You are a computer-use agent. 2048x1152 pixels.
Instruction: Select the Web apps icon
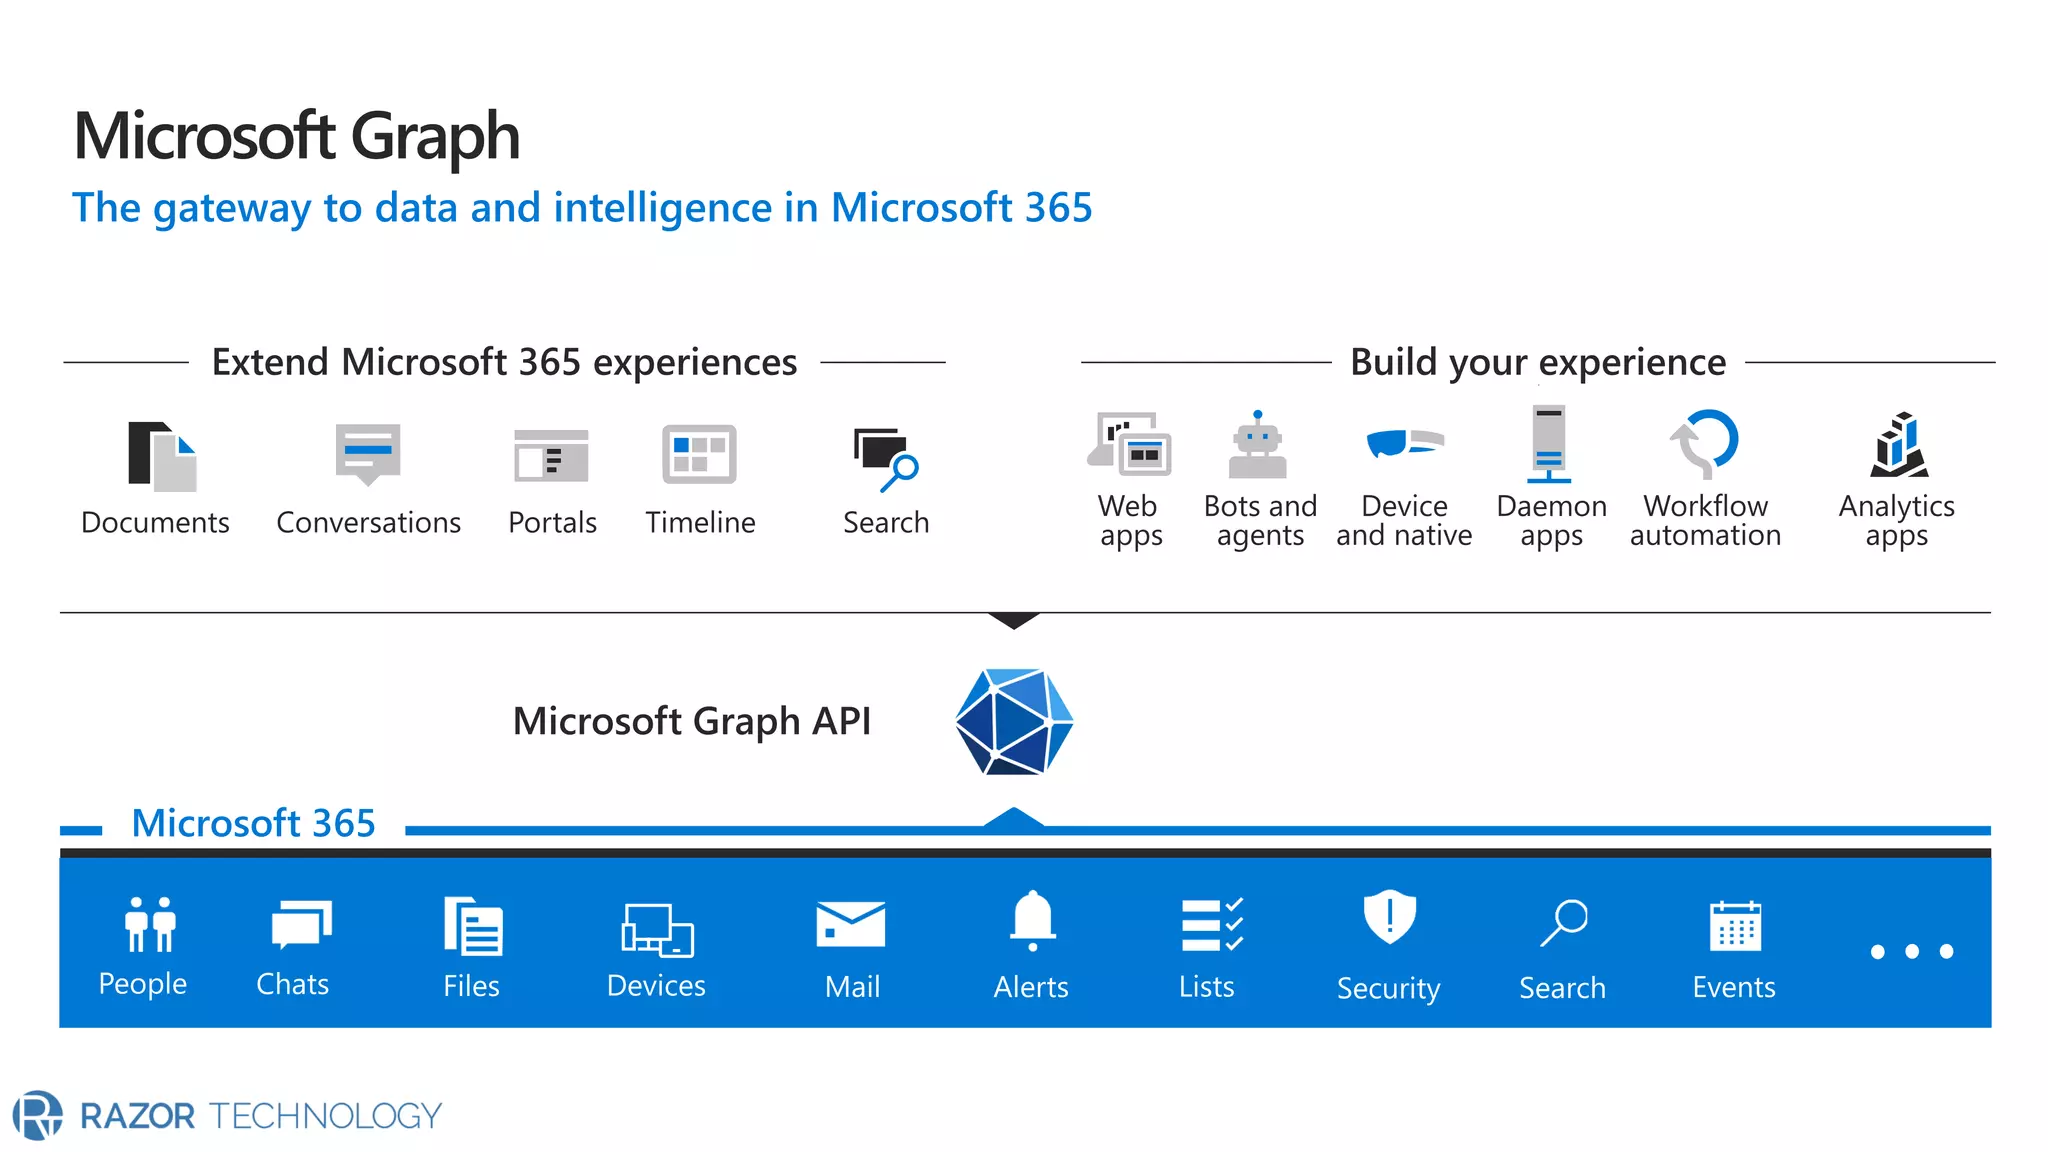[1130, 443]
